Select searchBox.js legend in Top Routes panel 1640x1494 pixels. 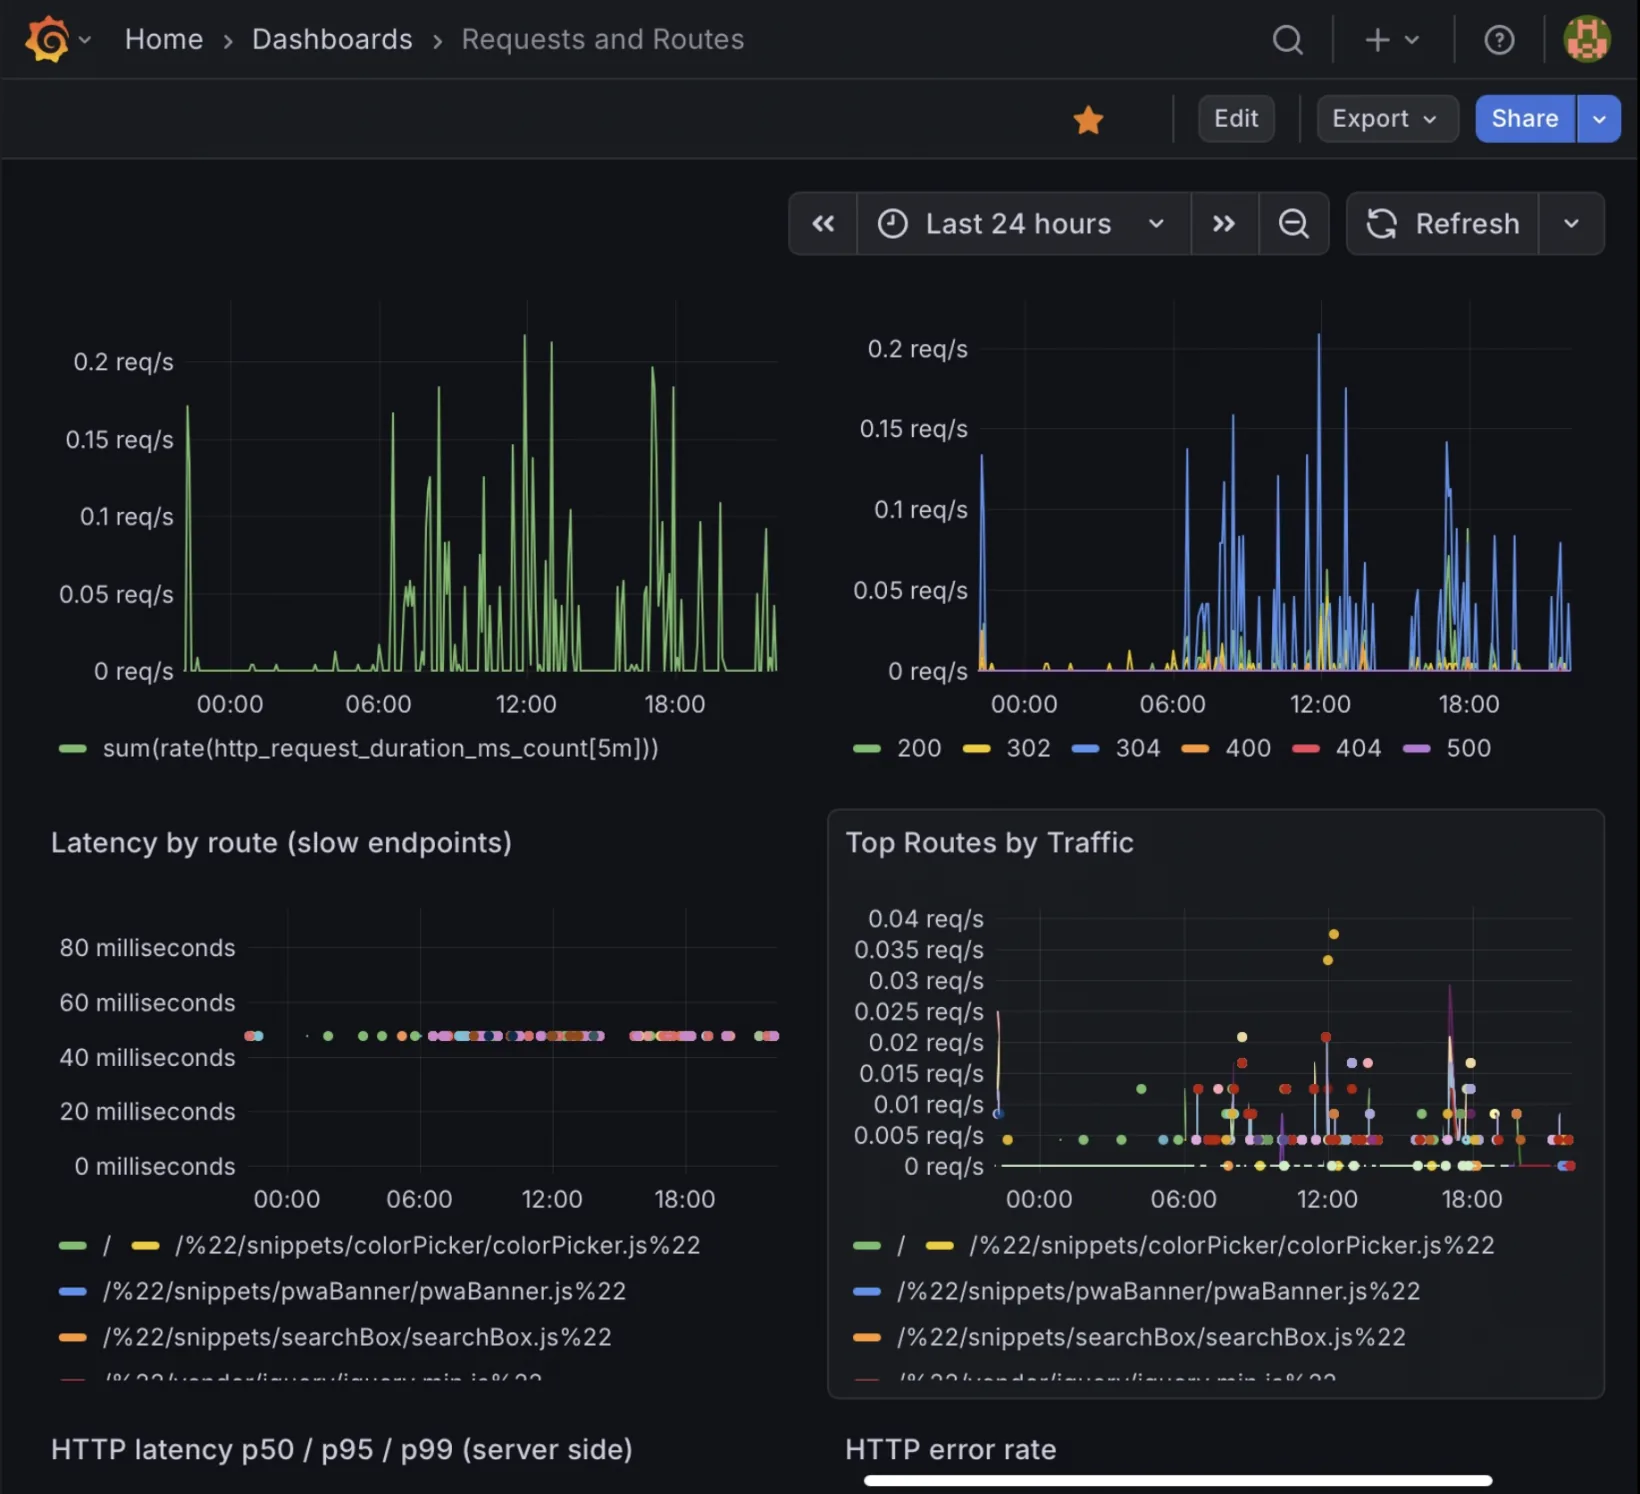(x=1151, y=1337)
